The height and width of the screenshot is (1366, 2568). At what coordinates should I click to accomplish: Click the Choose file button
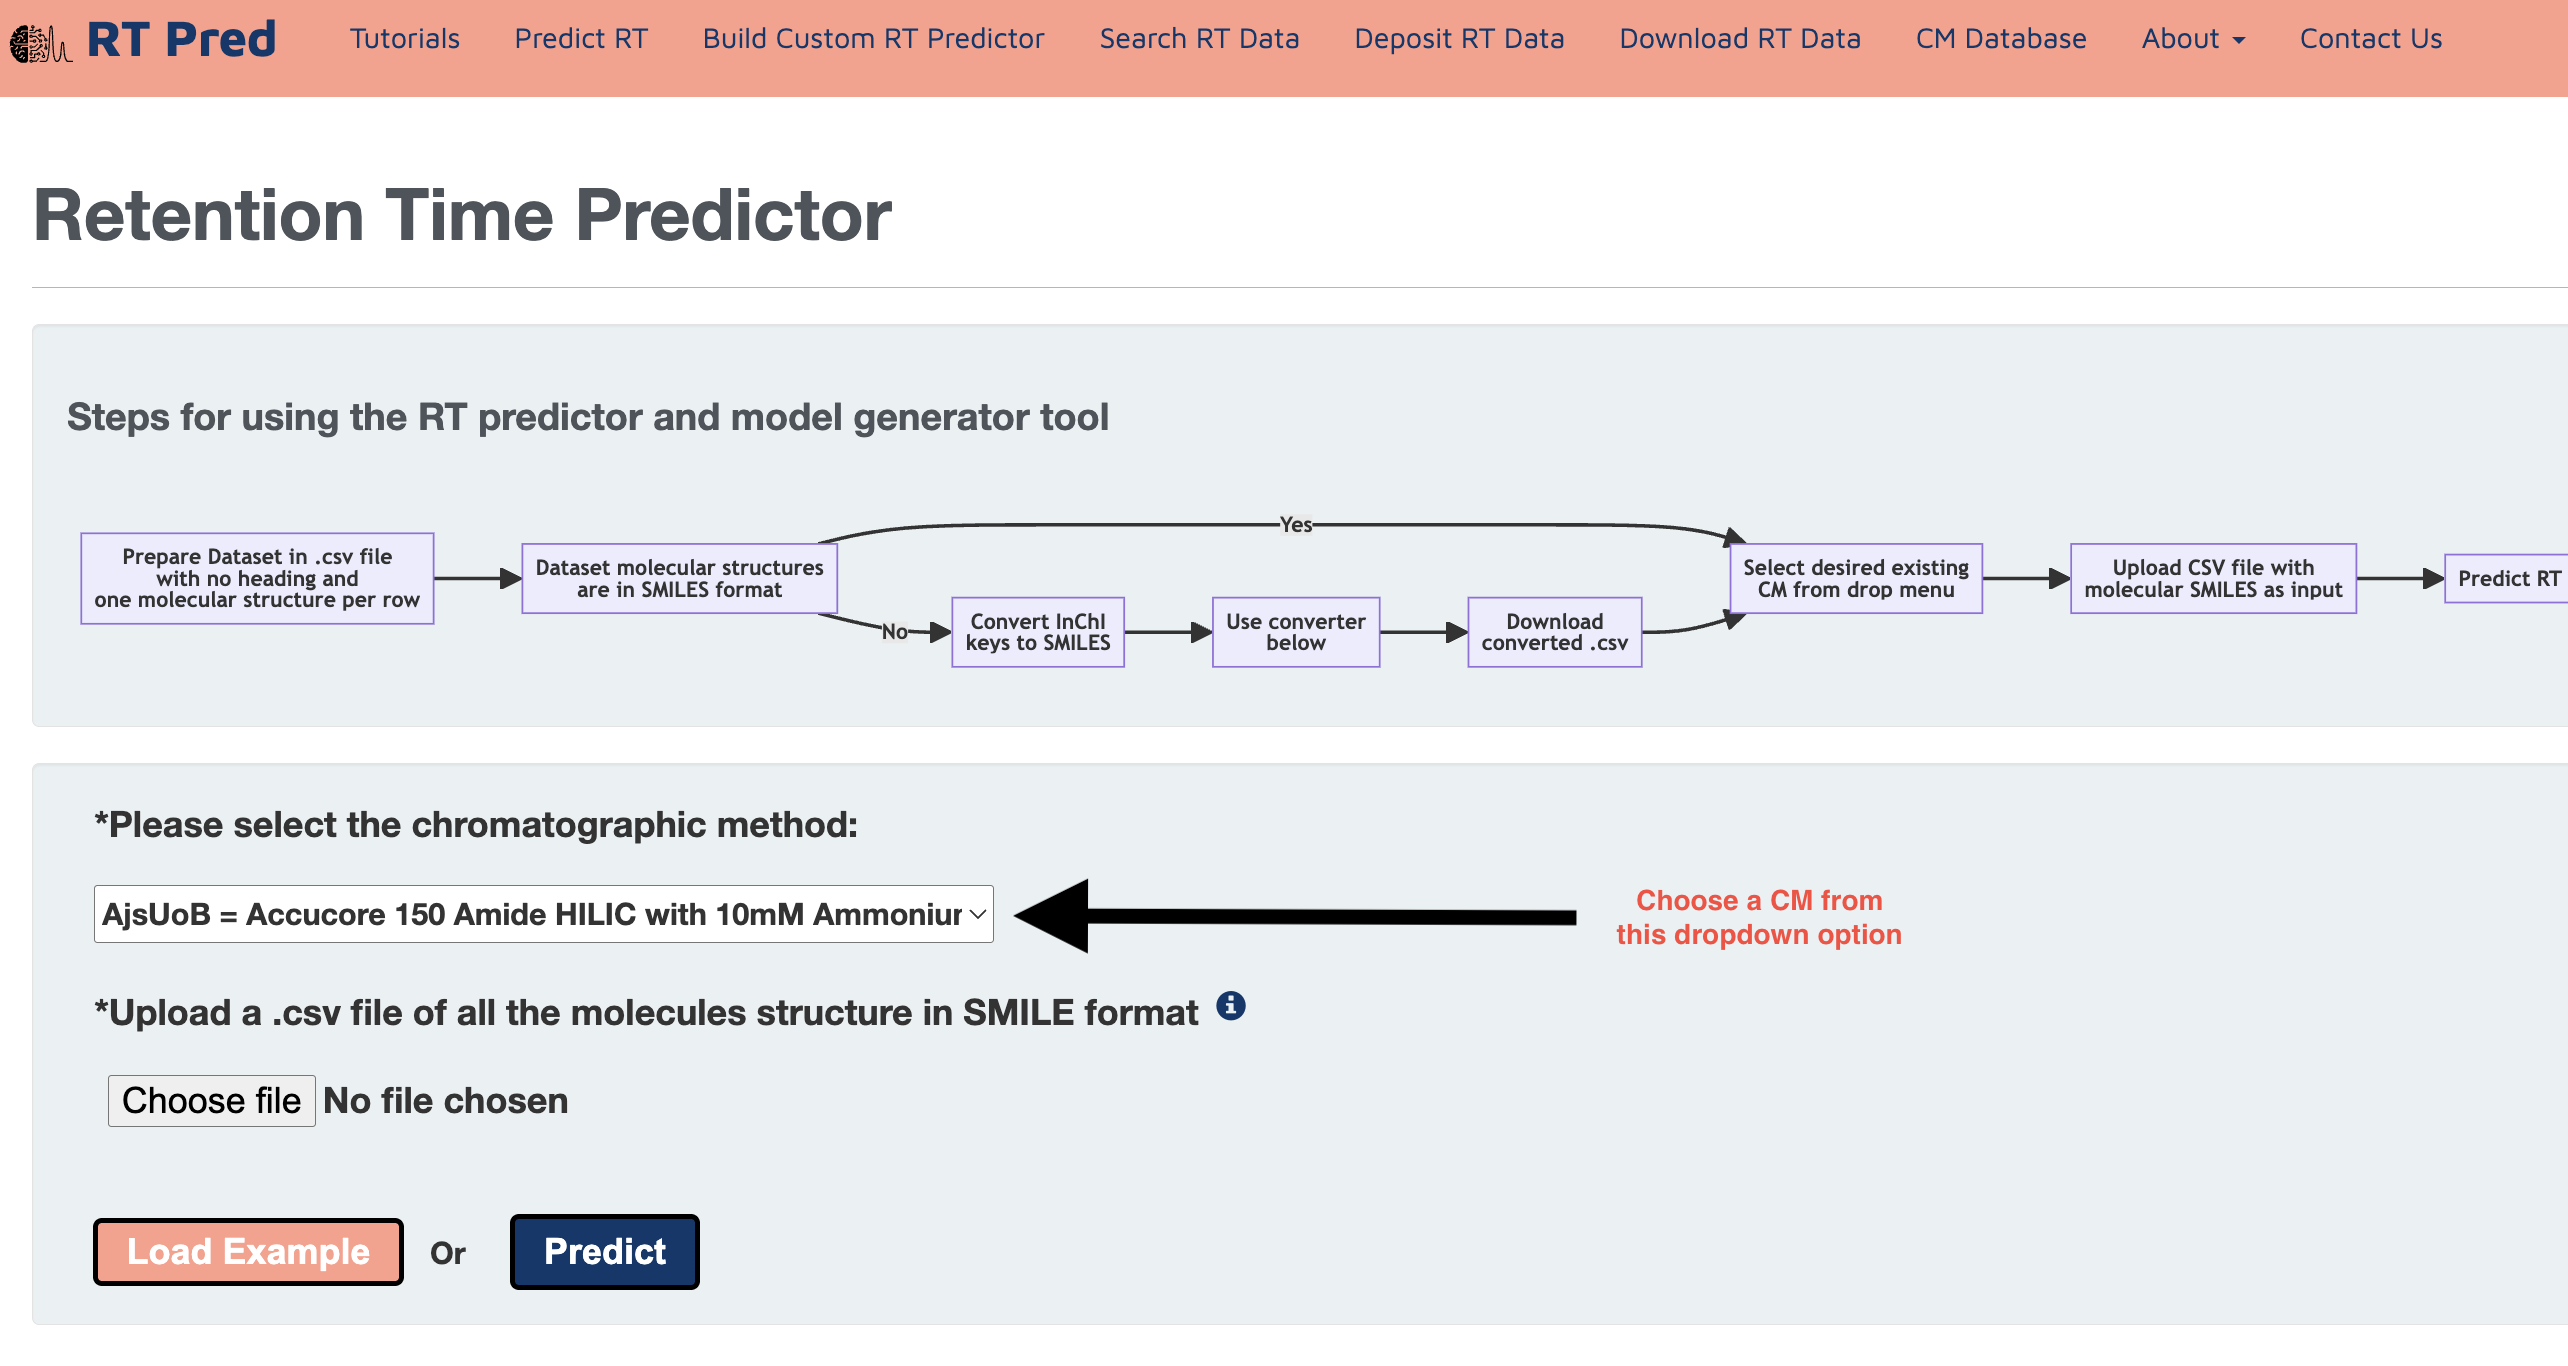click(212, 1101)
